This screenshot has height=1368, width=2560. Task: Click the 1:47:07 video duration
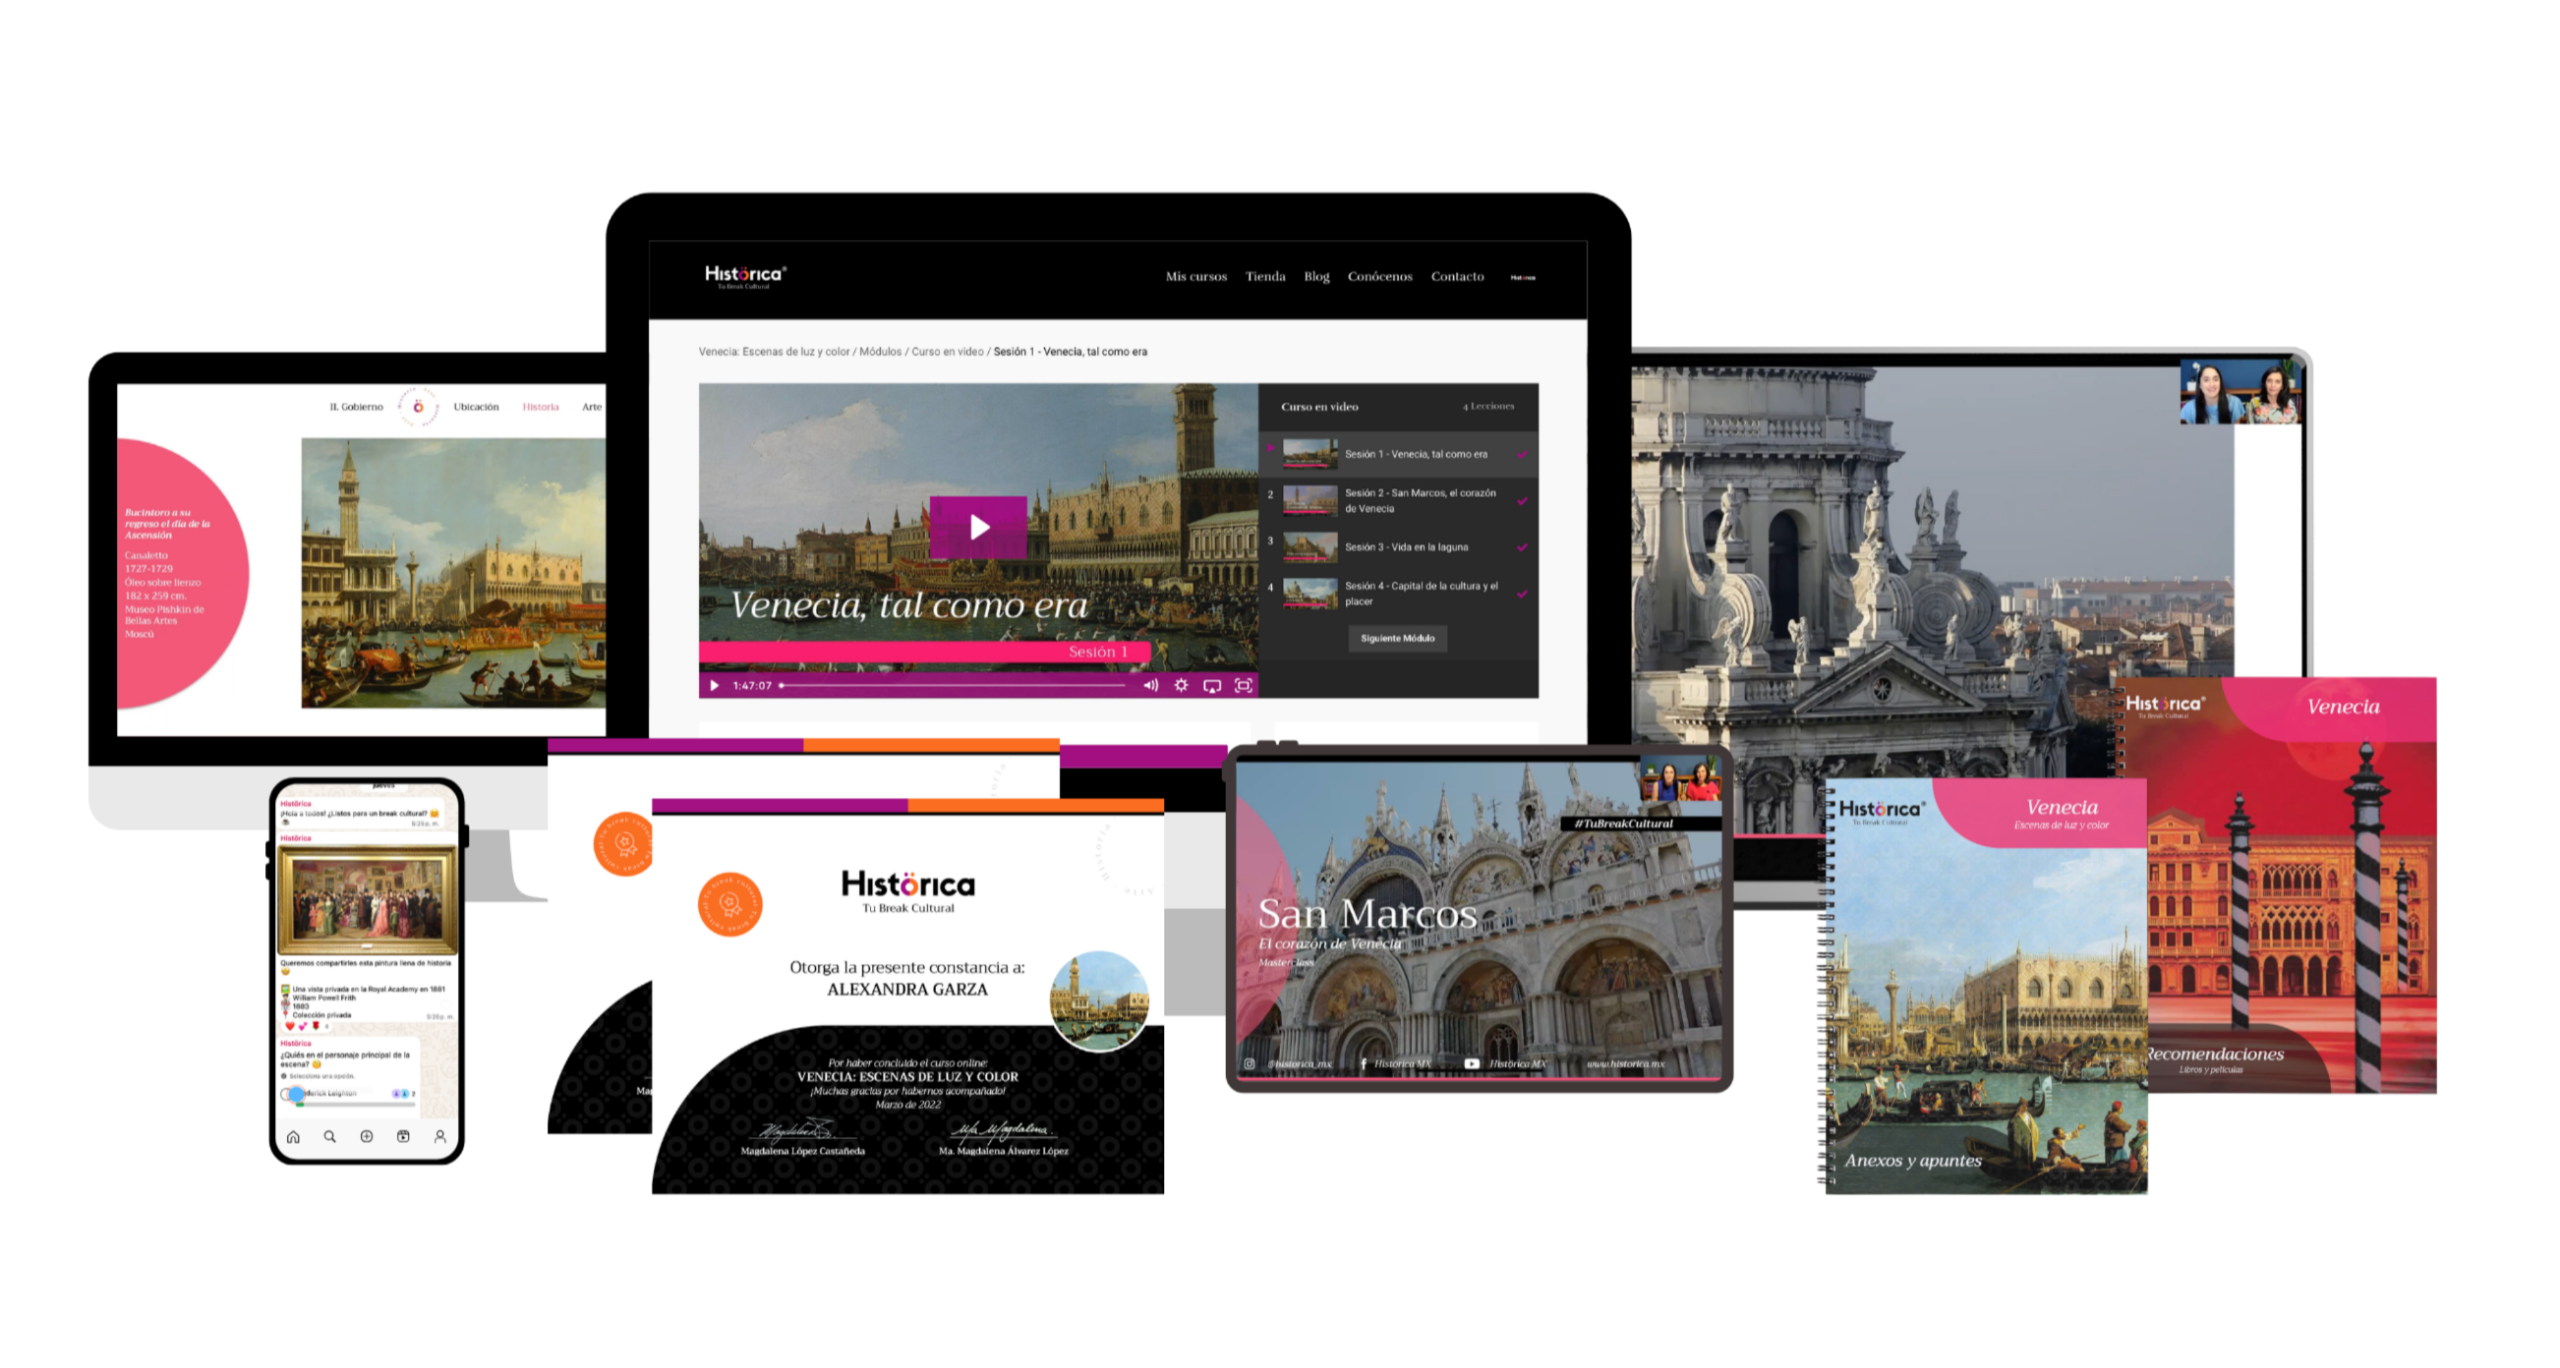752,686
